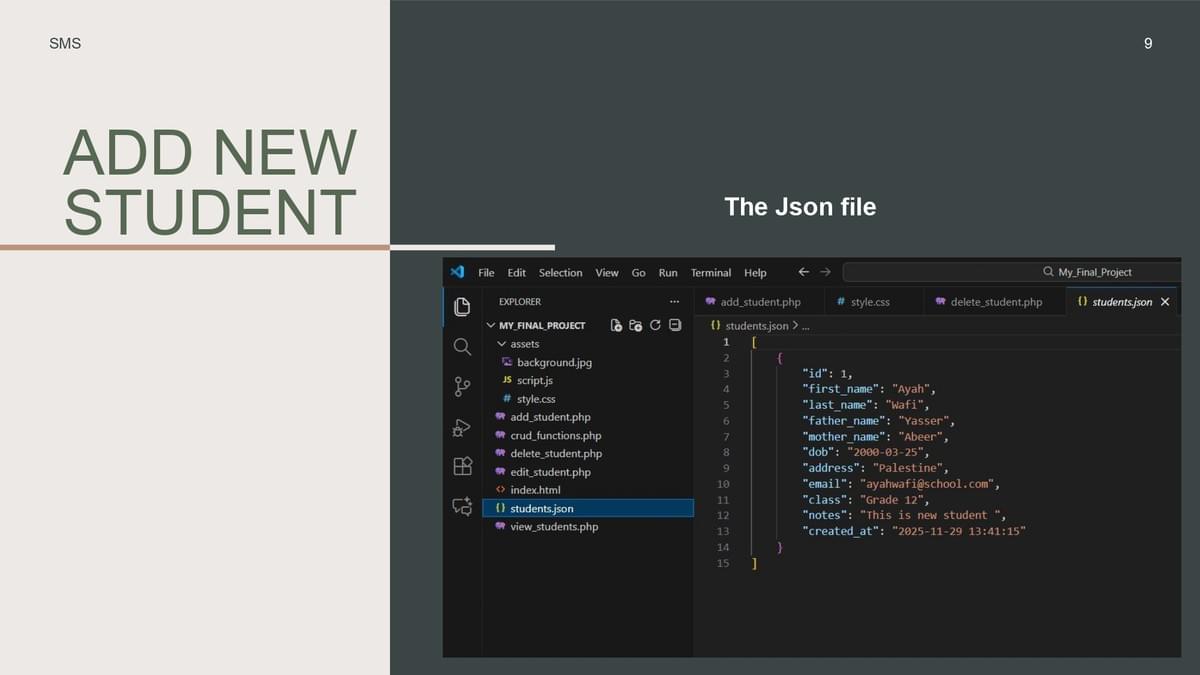Collapse the assets folder
This screenshot has width=1200, height=675.
coord(501,344)
